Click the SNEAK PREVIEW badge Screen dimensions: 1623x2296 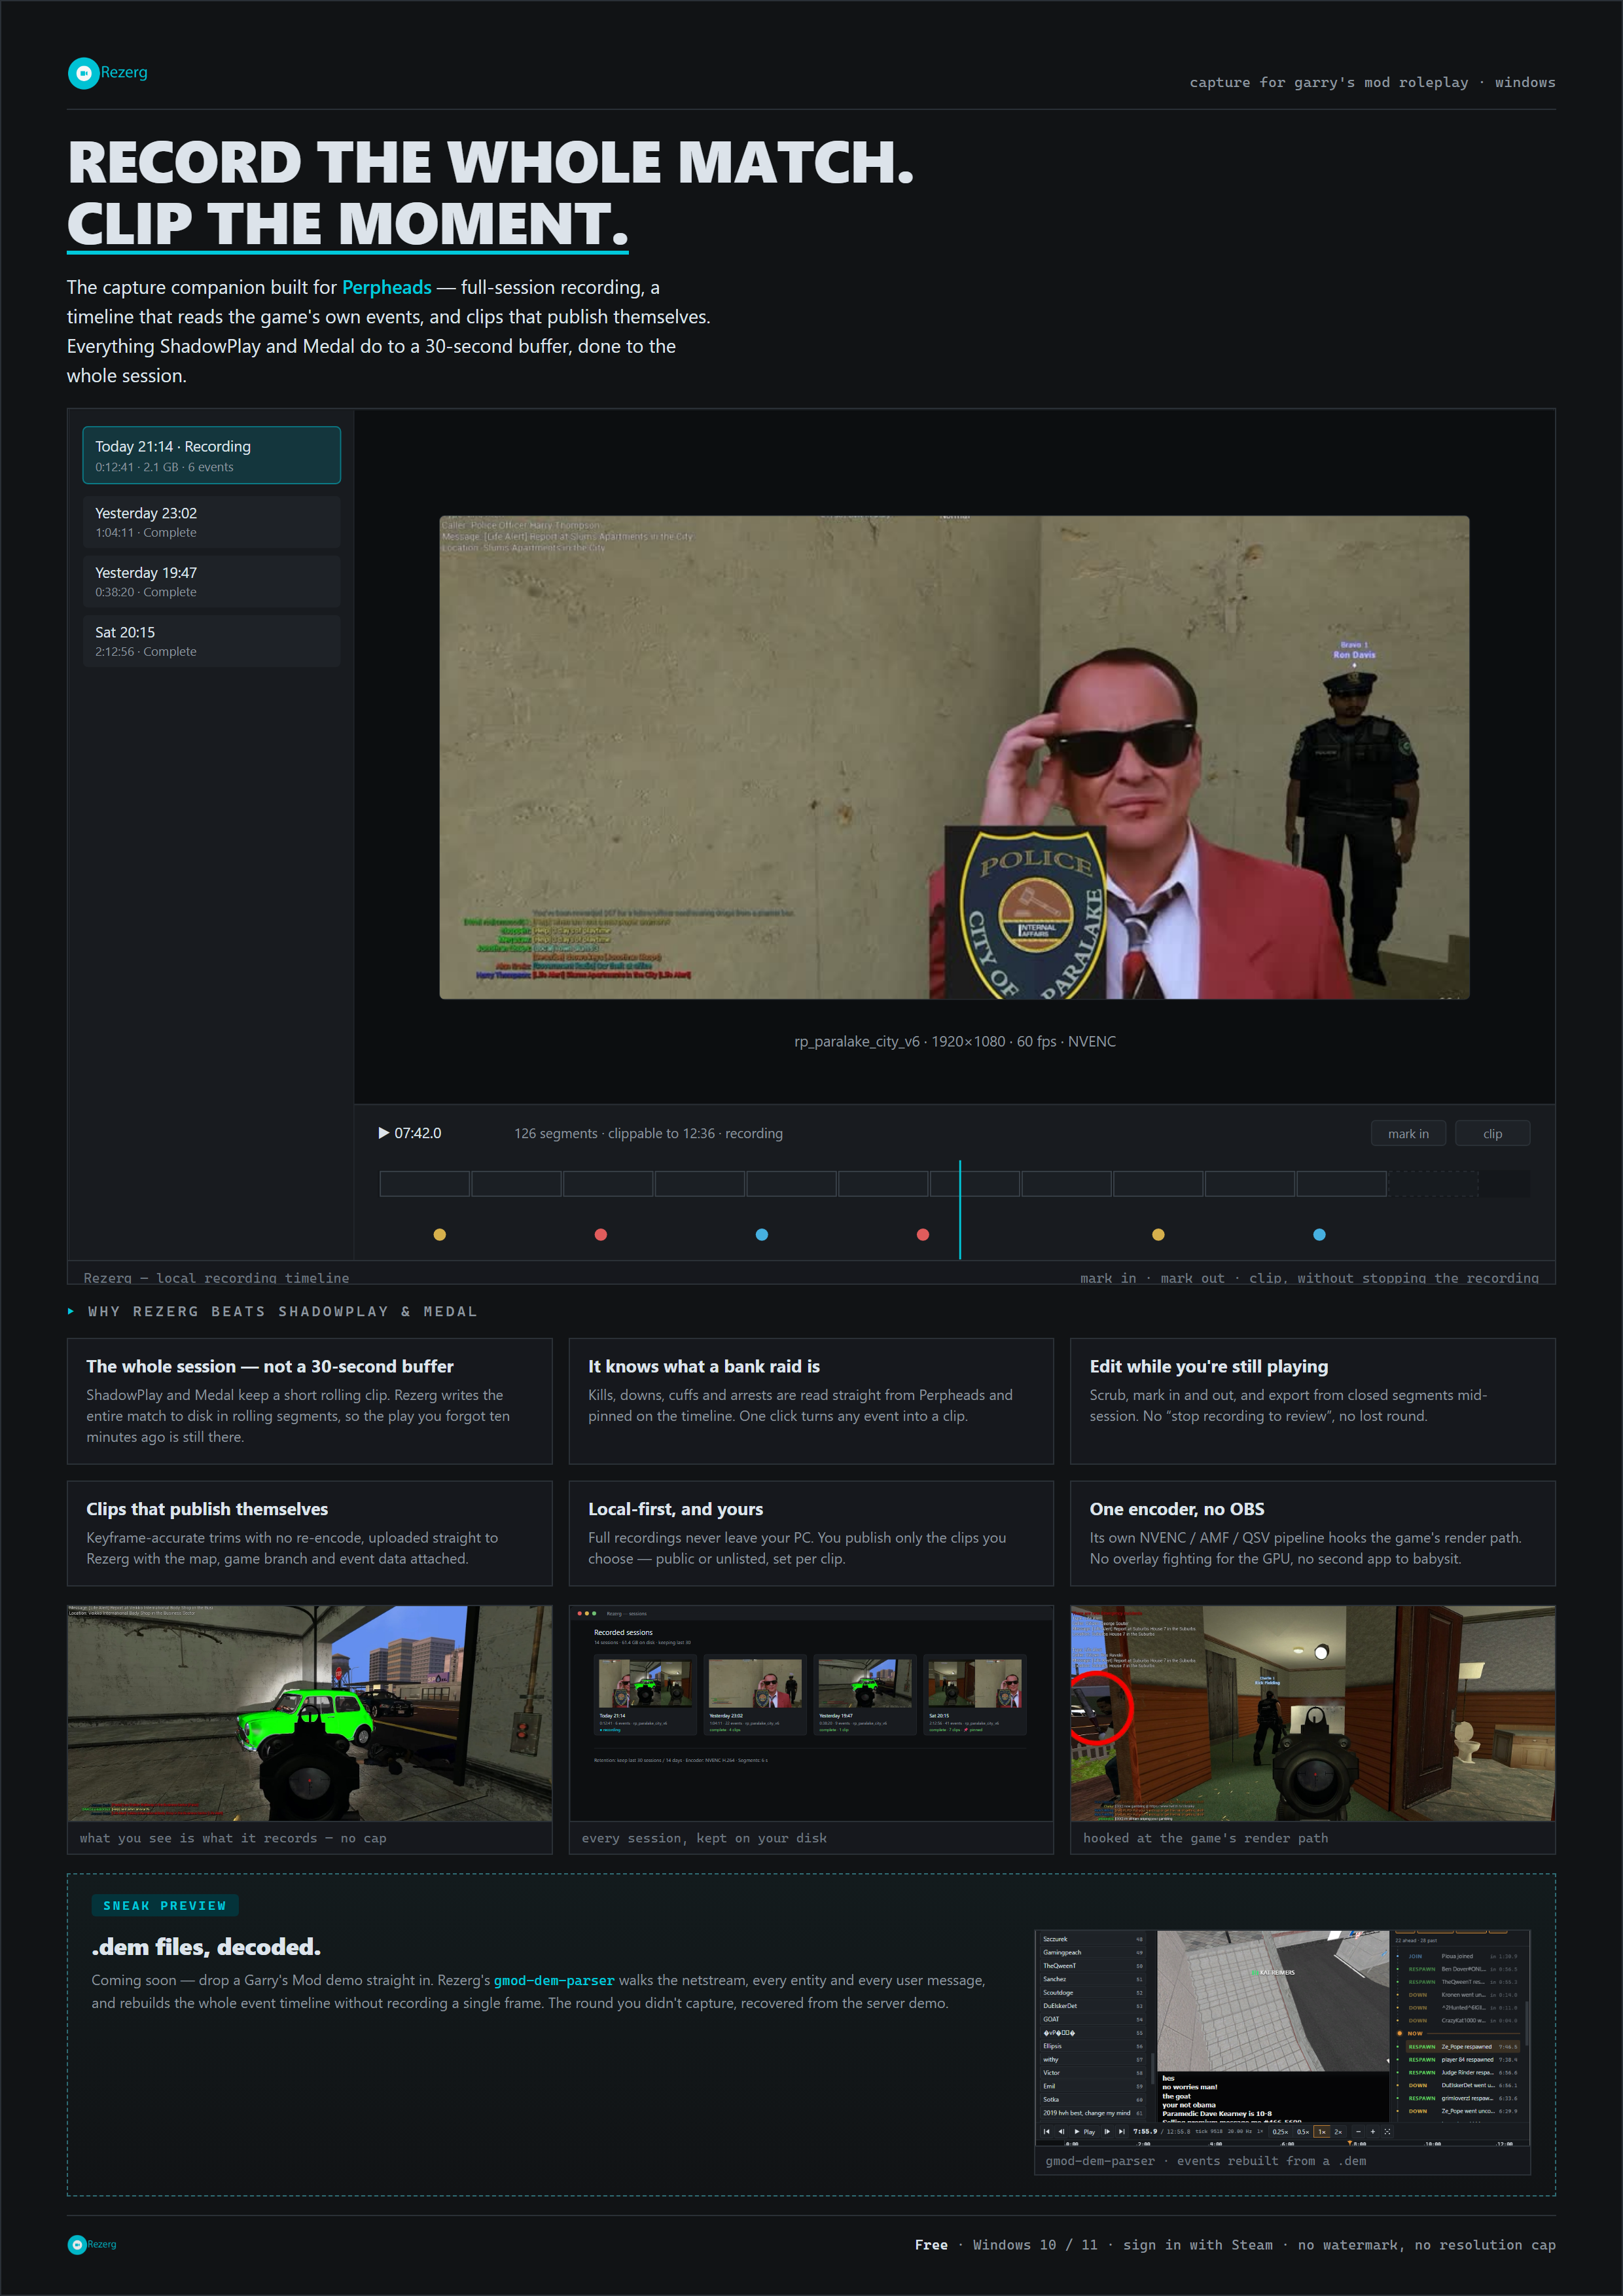click(165, 1906)
